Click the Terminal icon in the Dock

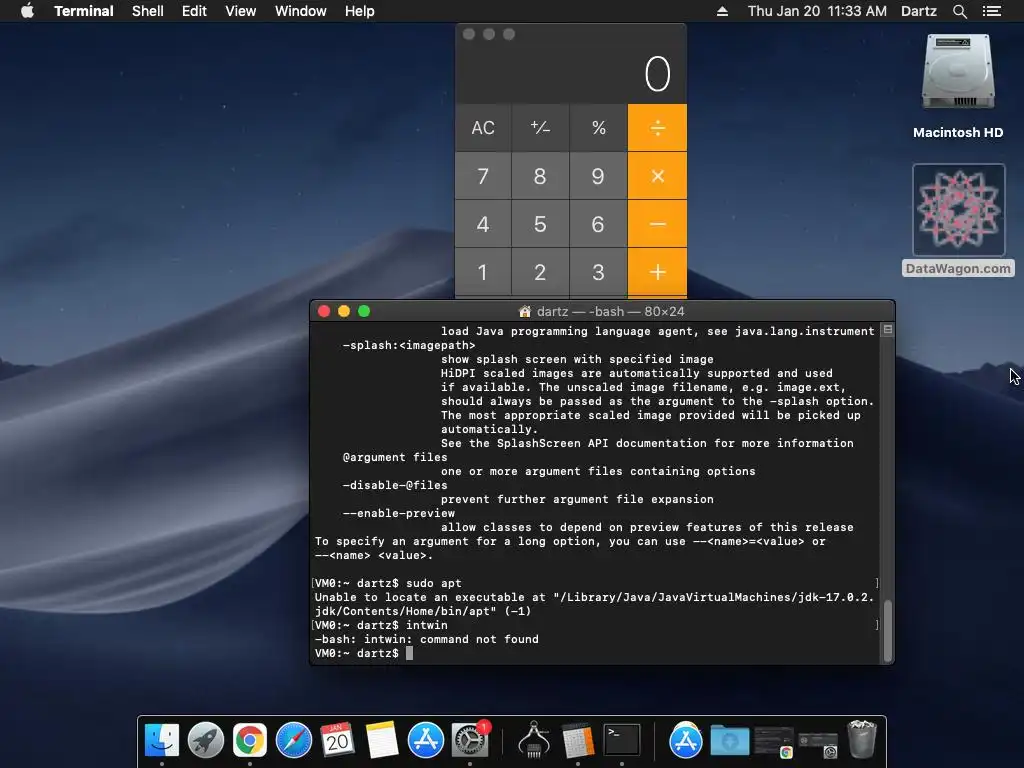(x=622, y=741)
